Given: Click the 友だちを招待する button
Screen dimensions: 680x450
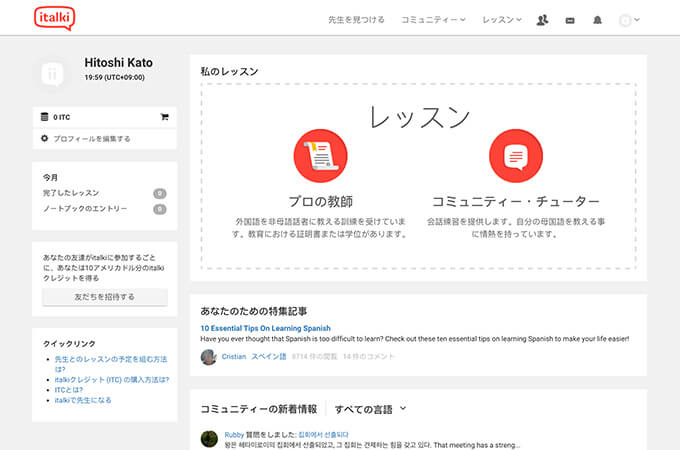Looking at the screenshot, I should (x=105, y=297).
